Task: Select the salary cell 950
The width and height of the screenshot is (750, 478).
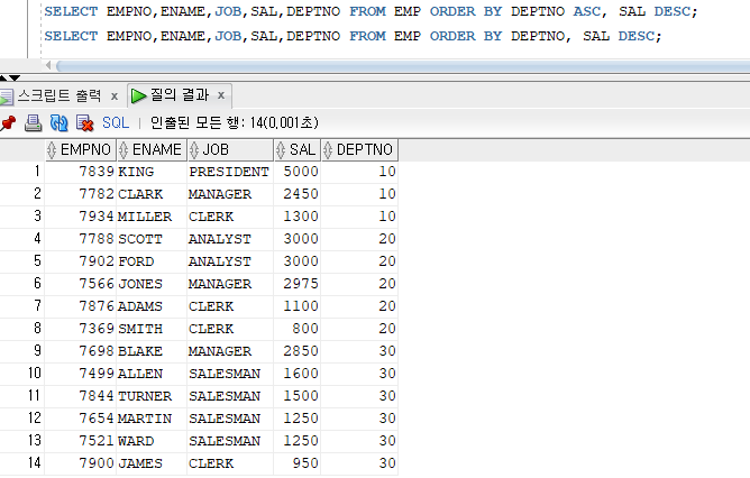Action: pos(297,464)
